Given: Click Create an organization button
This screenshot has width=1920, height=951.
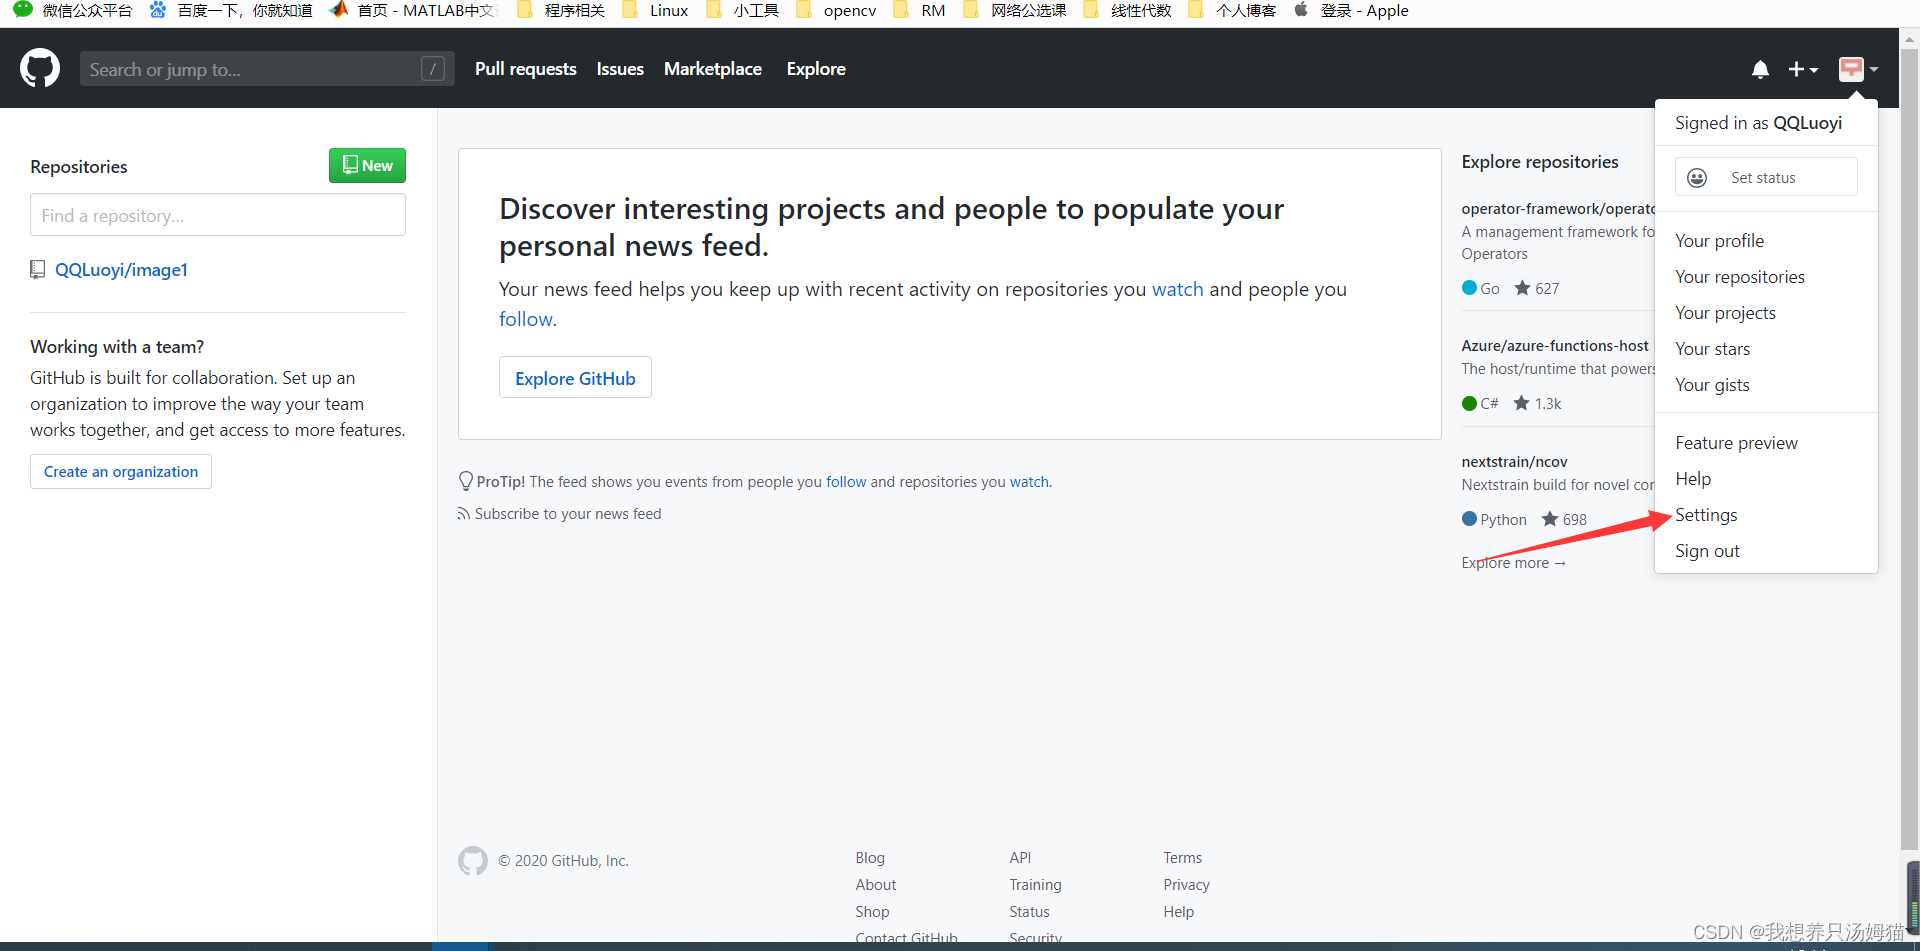Looking at the screenshot, I should 121,472.
